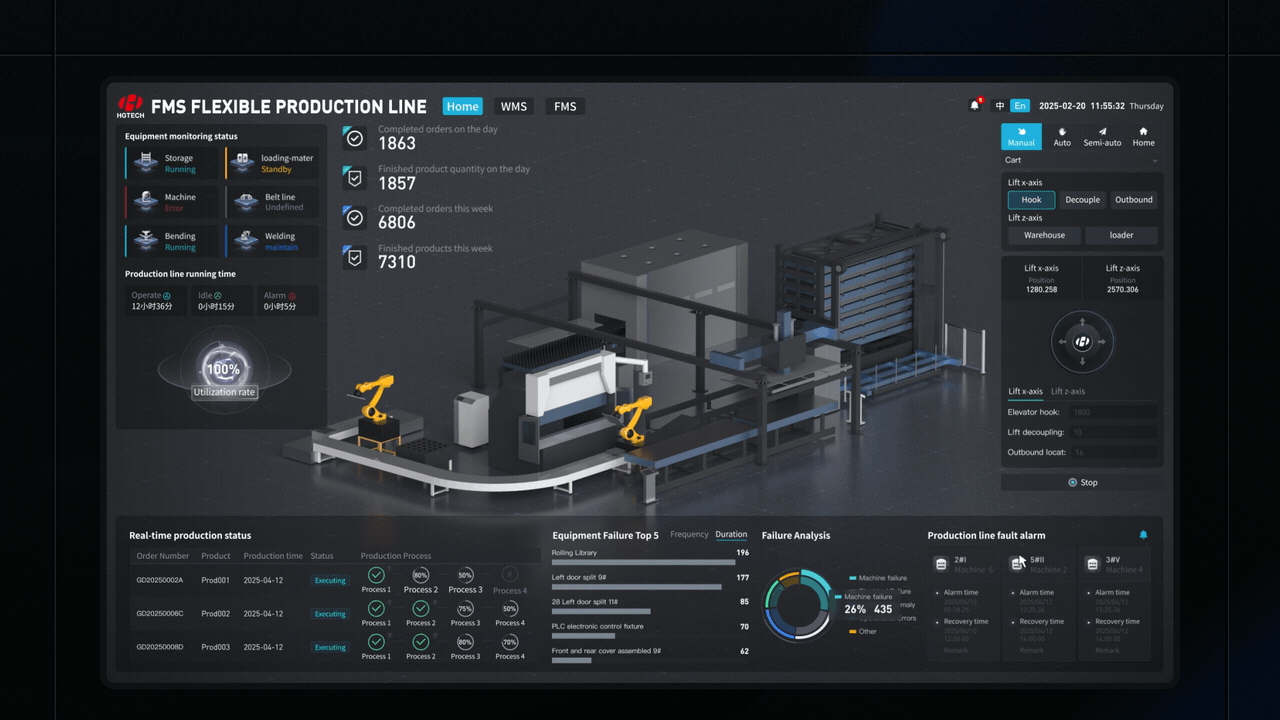Click joystick right arrow

point(1101,342)
